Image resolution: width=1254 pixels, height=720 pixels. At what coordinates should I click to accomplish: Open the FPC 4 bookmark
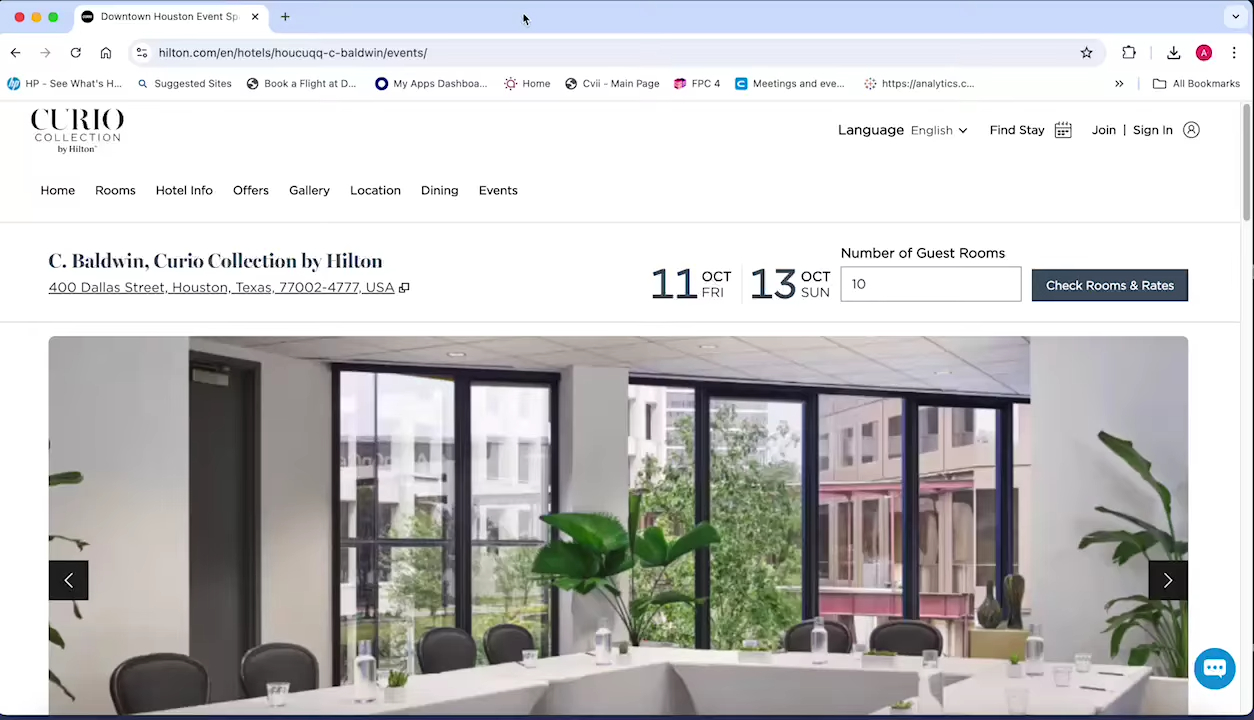697,84
